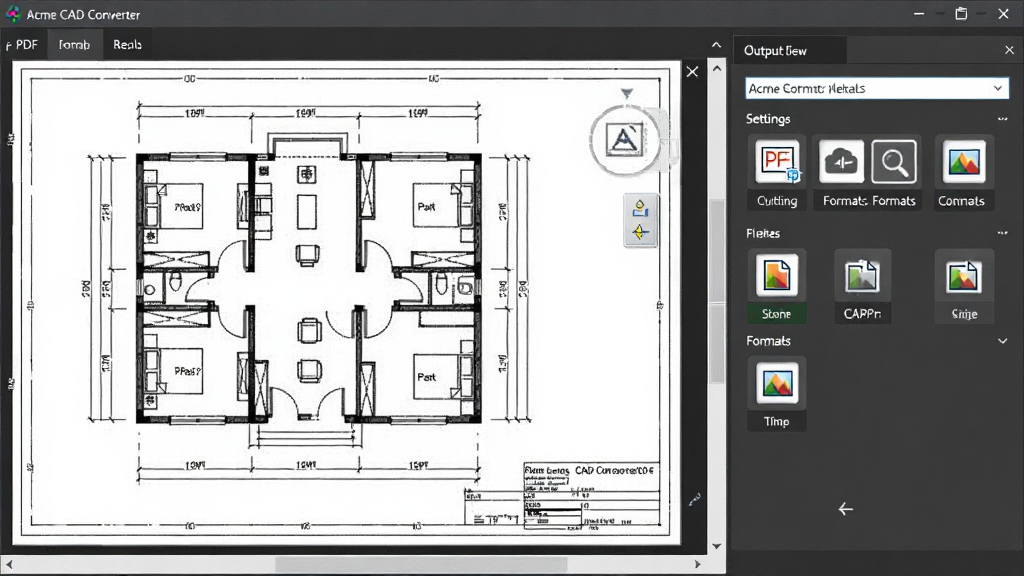Click the circular text annotation tool
Viewport: 1024px width, 576px height.
[x=624, y=140]
